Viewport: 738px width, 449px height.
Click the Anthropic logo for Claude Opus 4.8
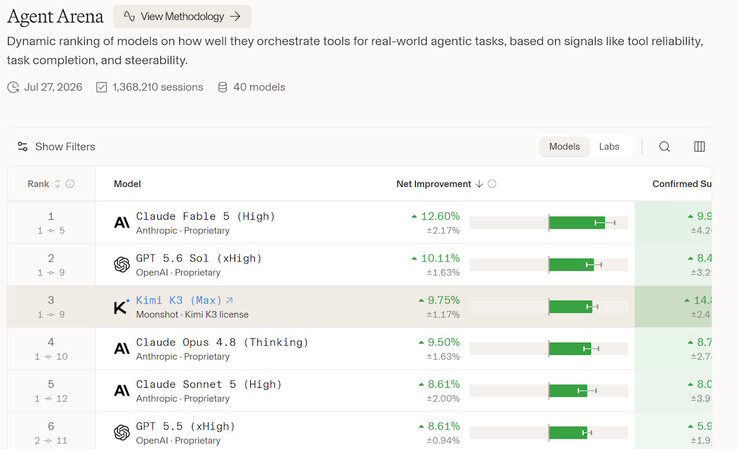122,349
